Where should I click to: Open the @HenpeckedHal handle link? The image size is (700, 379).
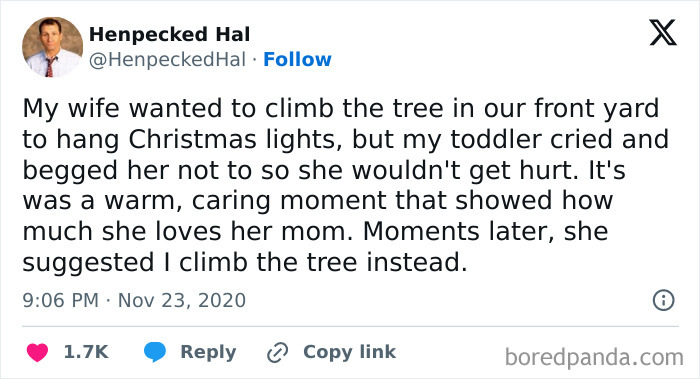[x=167, y=59]
